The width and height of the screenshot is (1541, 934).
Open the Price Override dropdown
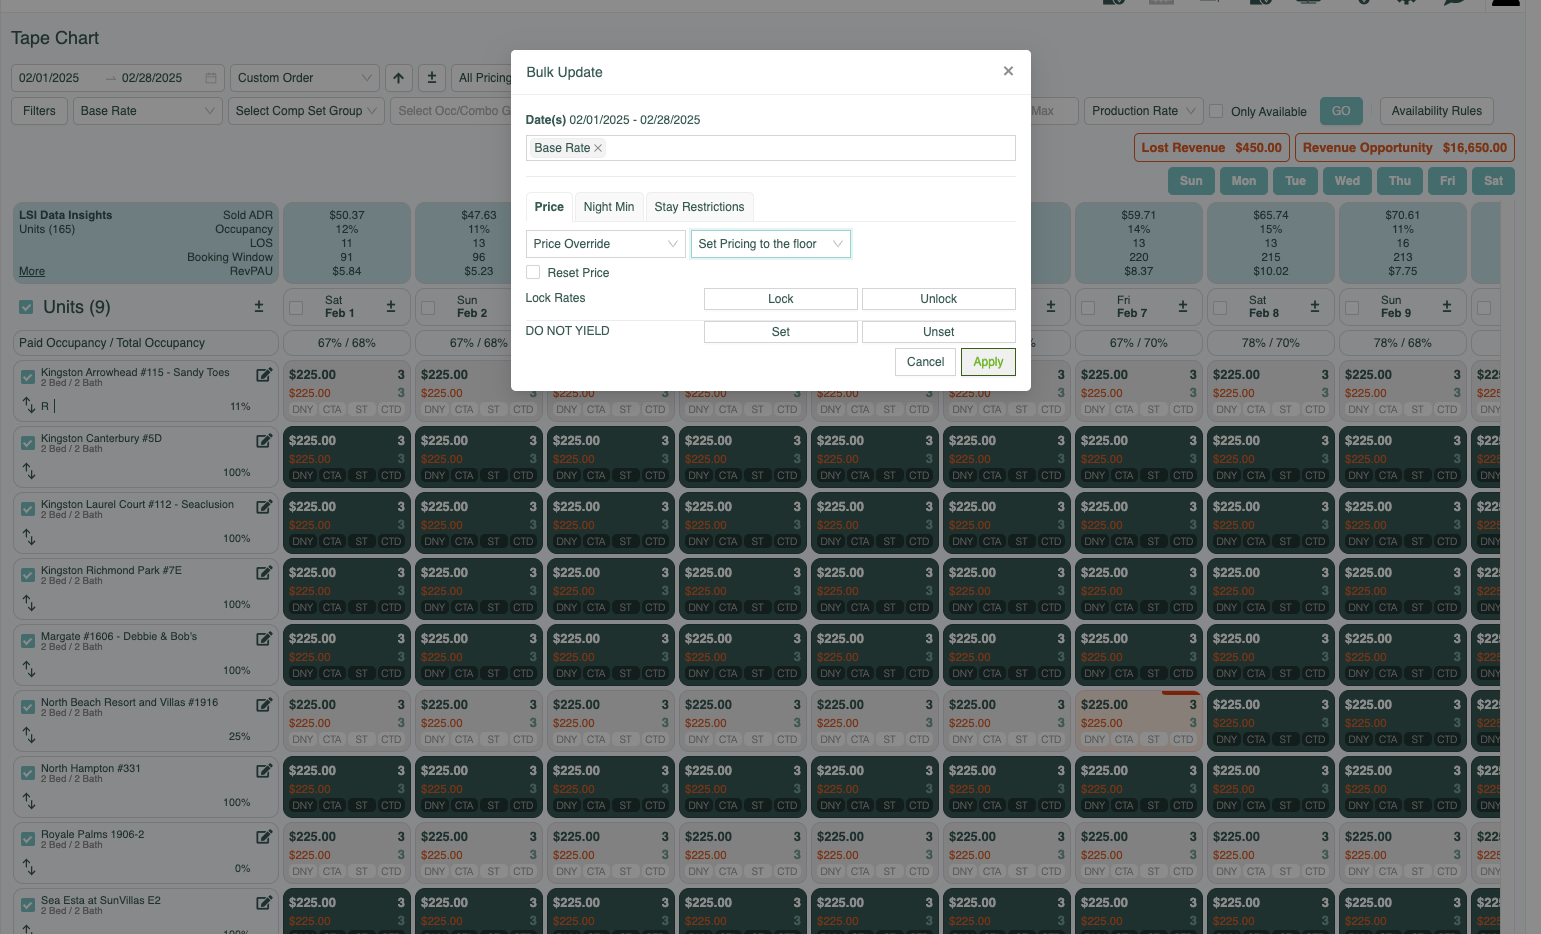click(x=606, y=244)
